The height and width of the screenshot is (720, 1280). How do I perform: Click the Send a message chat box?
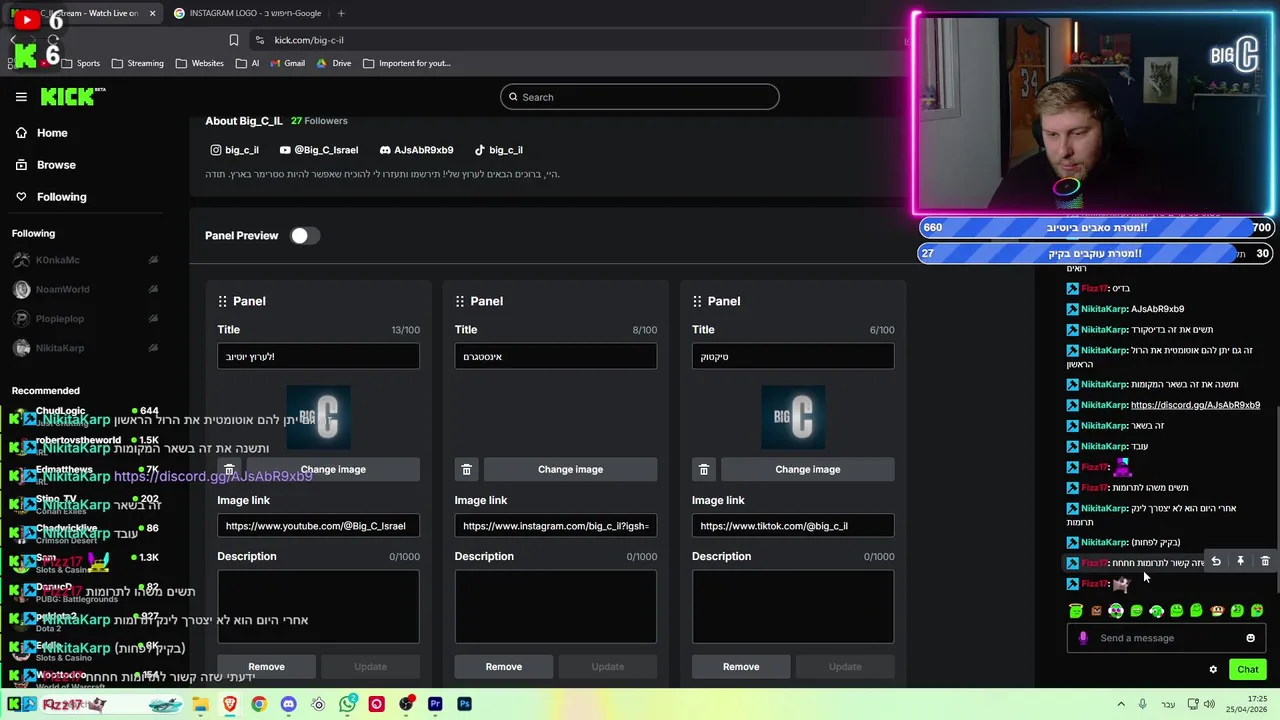(x=1166, y=638)
